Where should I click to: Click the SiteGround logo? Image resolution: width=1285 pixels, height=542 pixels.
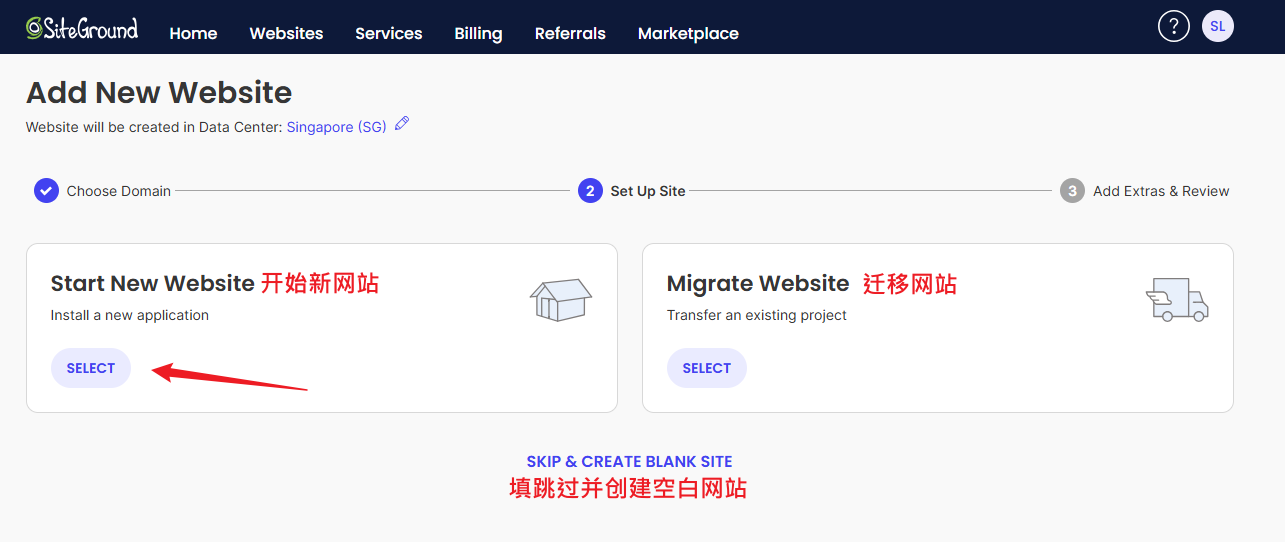click(x=82, y=28)
